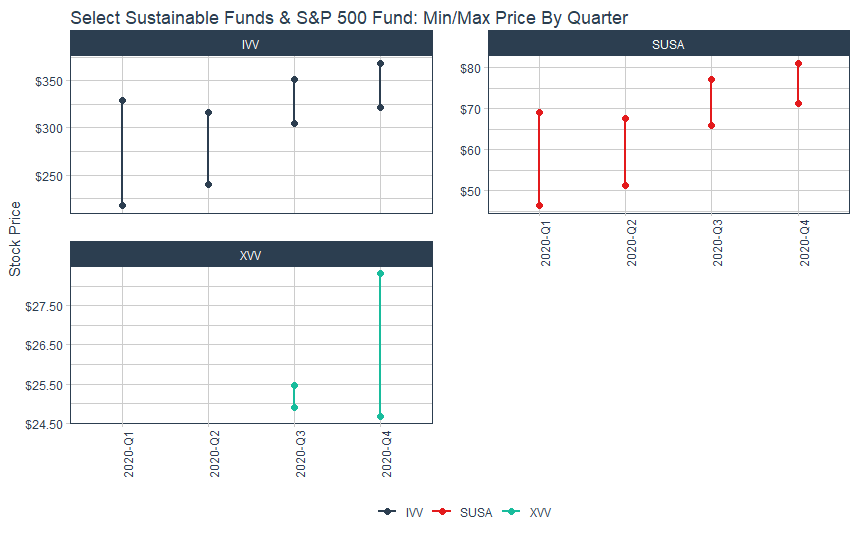Screen dimensions: 857x538
Task: Click the $27.50 axis label in XVV
Action: pos(44,306)
